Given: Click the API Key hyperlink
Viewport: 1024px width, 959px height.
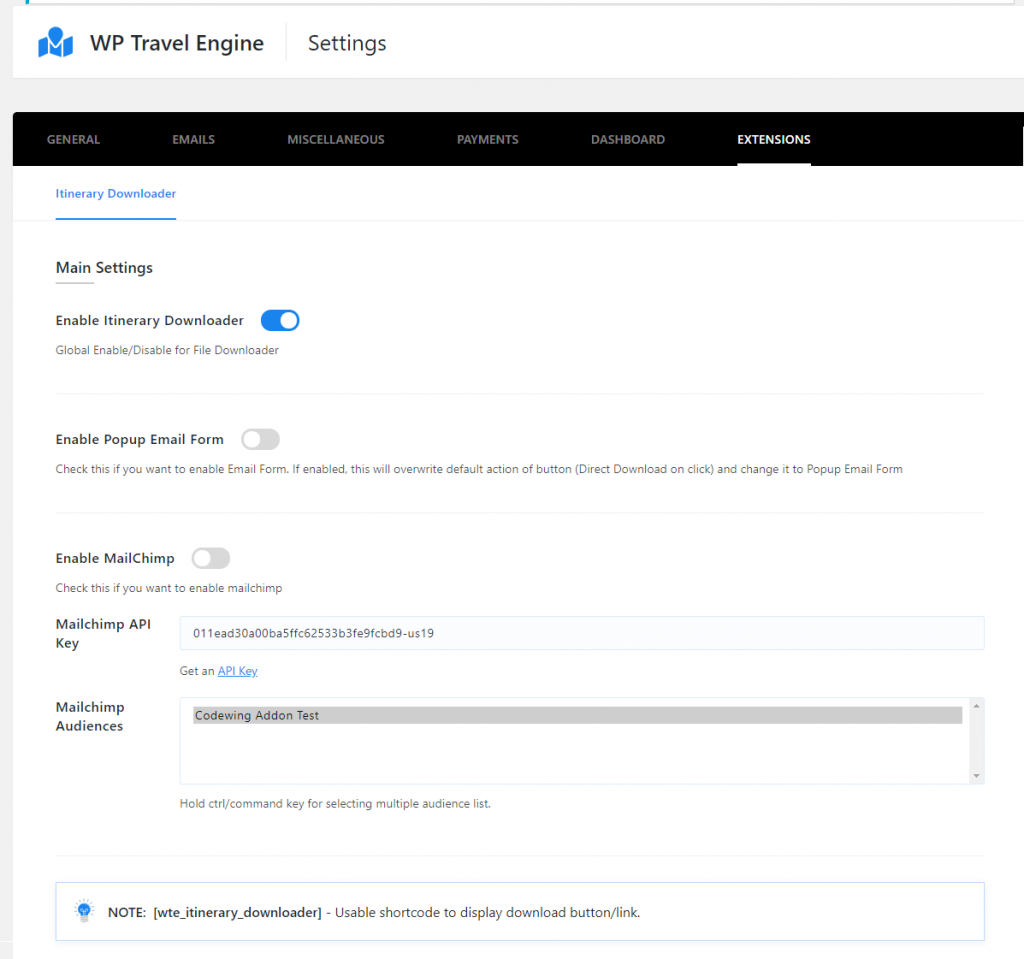Looking at the screenshot, I should coord(237,670).
